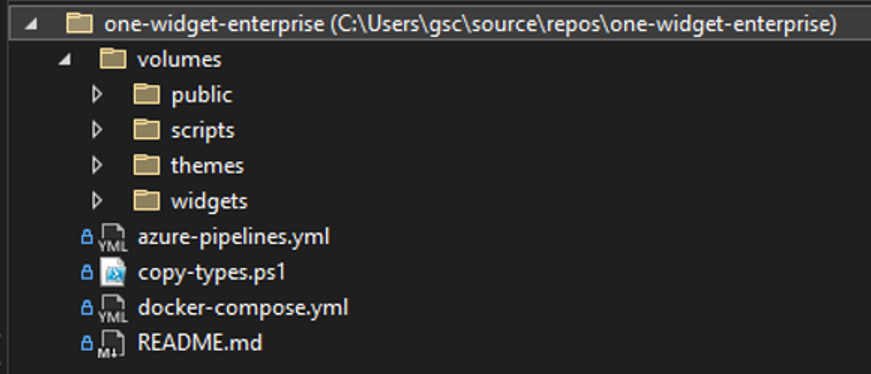Select the scripts folder label
The width and height of the screenshot is (871, 374).
pos(203,131)
